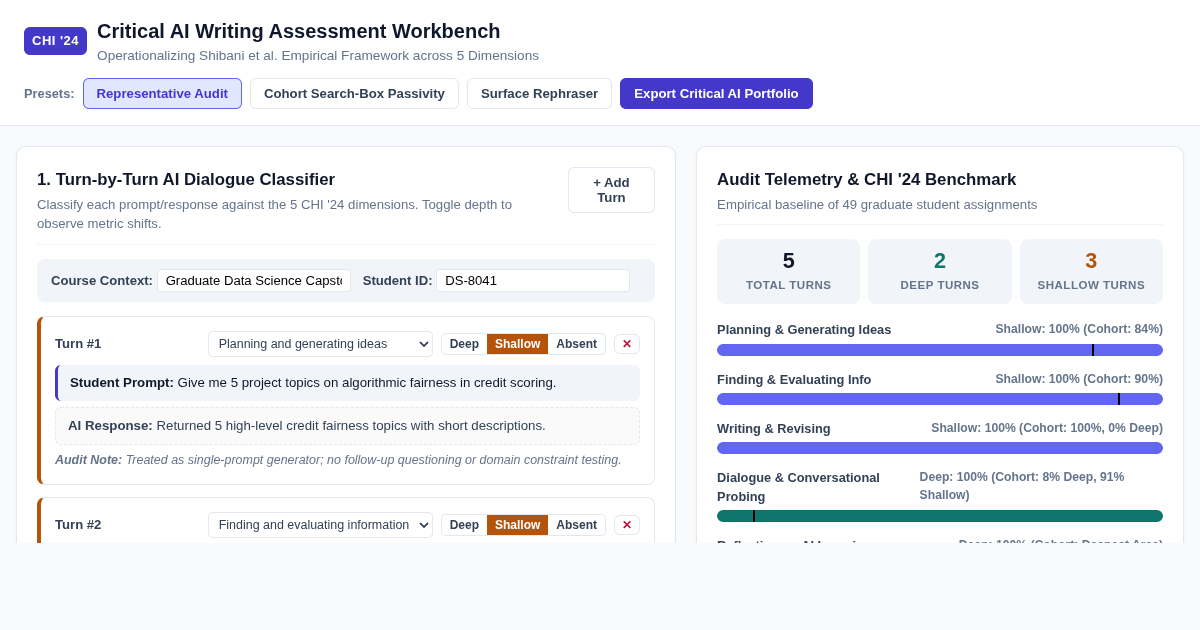This screenshot has width=1200, height=630.
Task: Click Writing & Revising progress bar
Action: [940, 448]
